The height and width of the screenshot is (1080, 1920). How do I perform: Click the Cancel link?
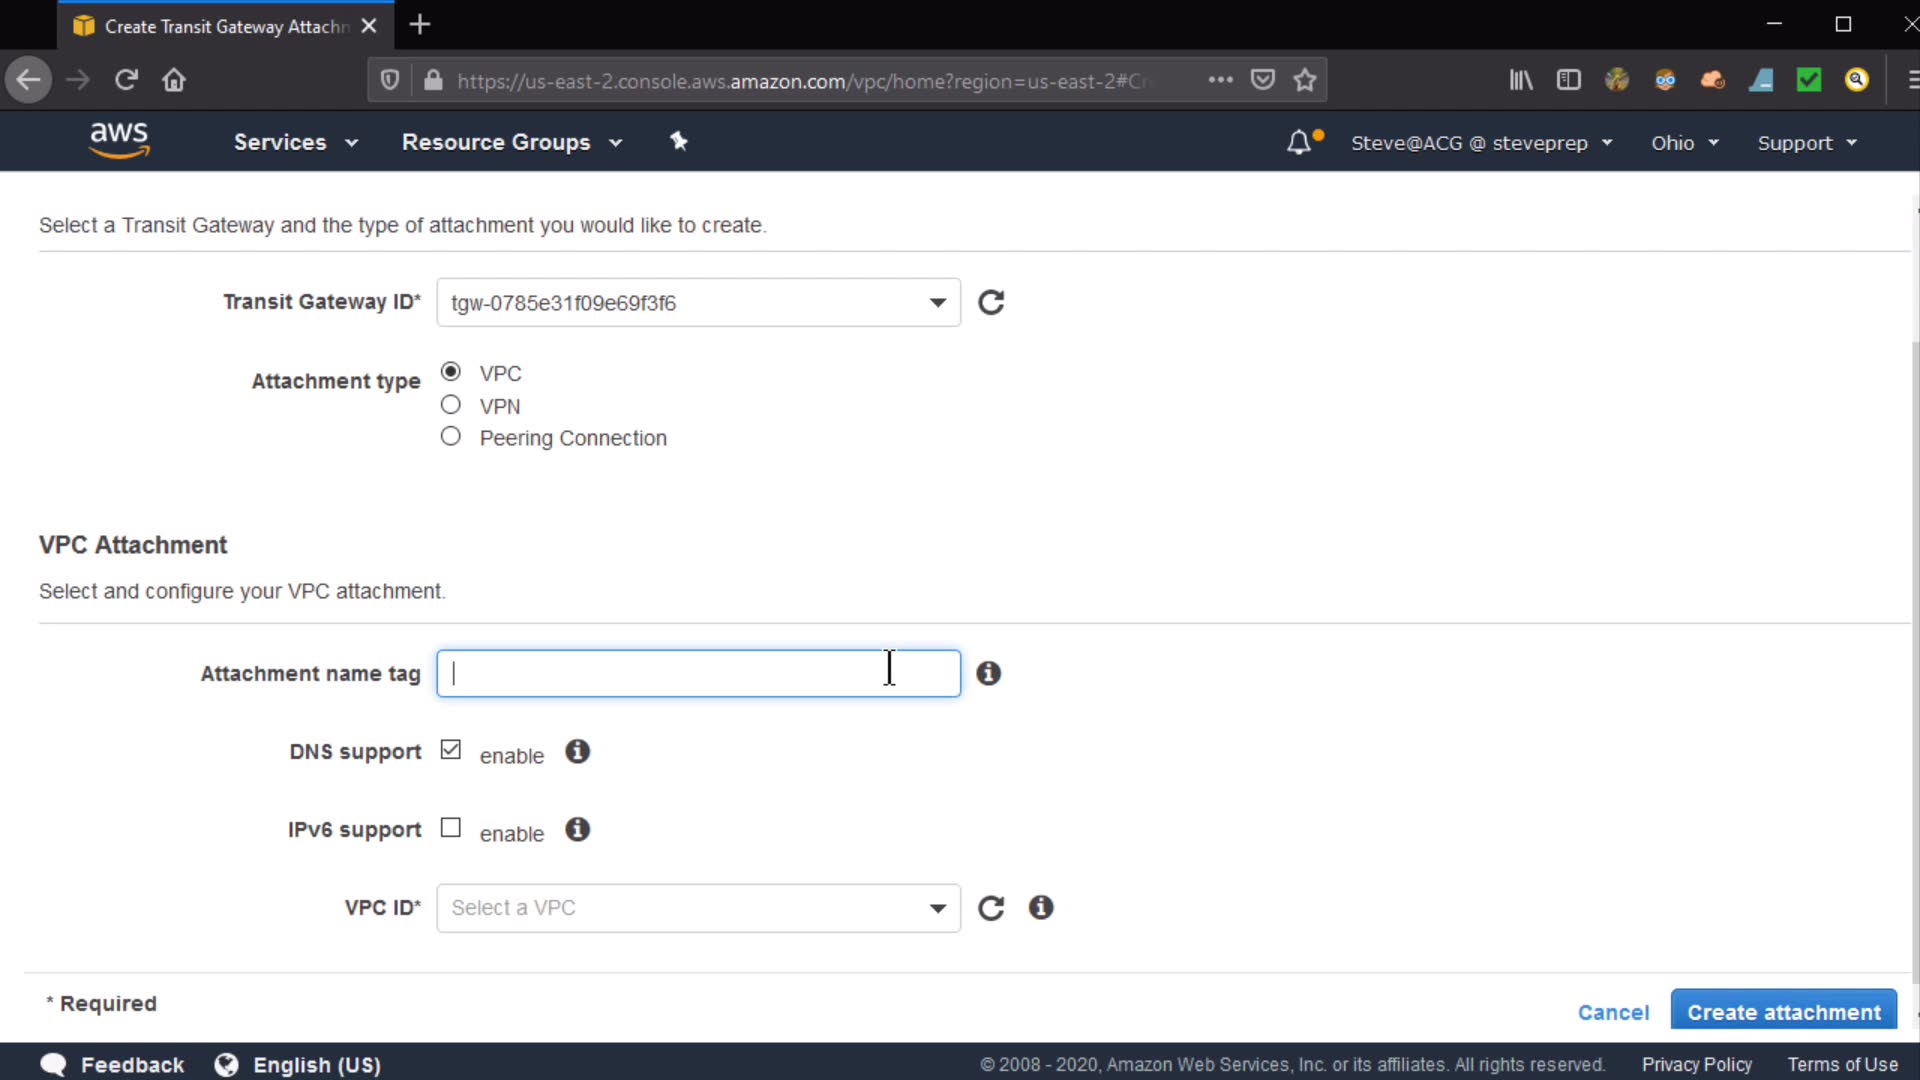(x=1613, y=1012)
